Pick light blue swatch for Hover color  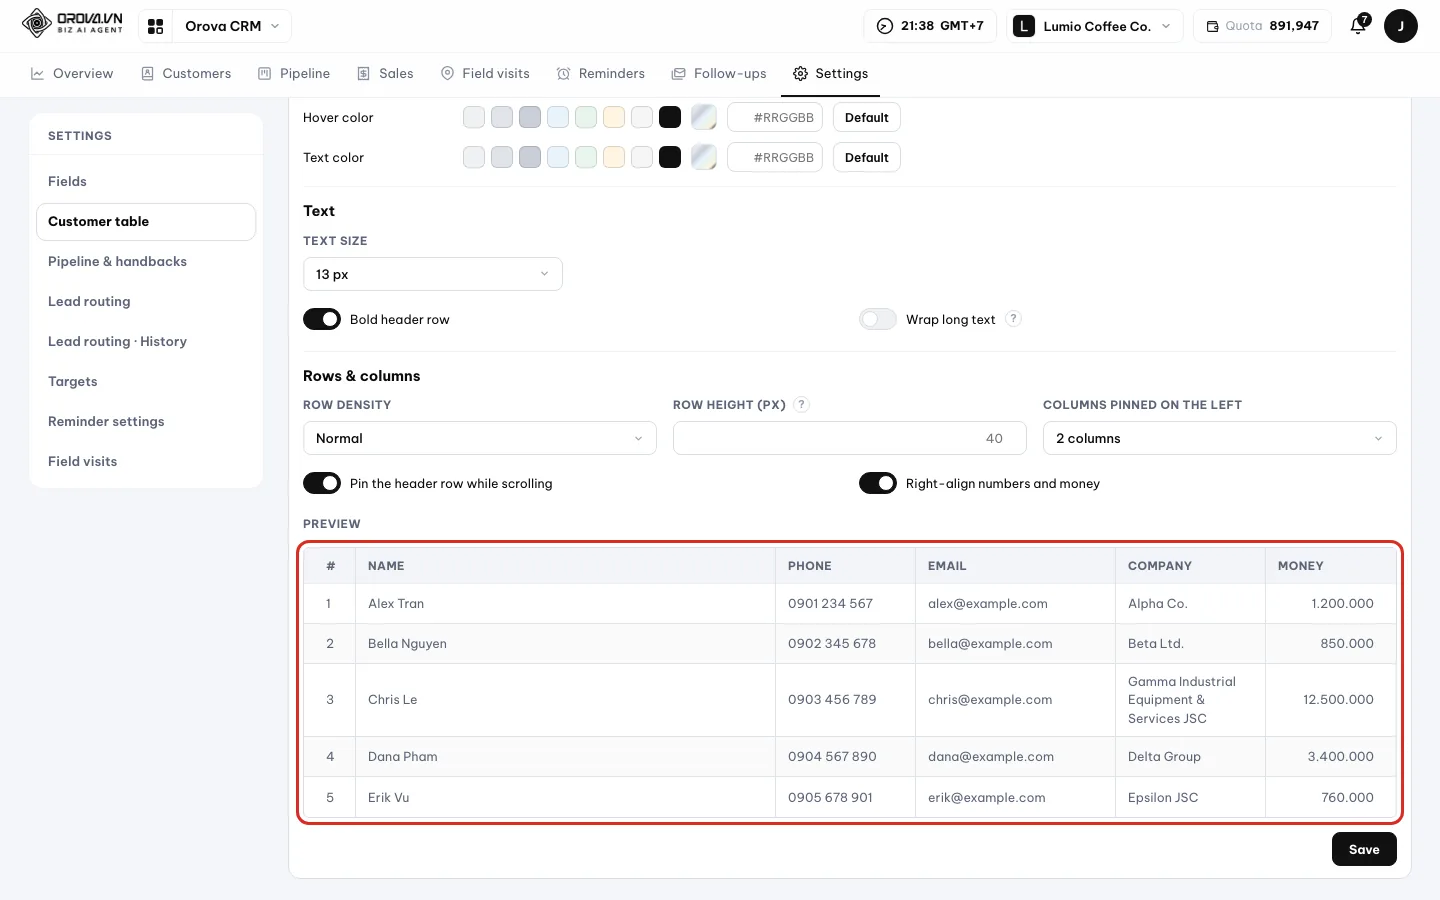tap(558, 117)
